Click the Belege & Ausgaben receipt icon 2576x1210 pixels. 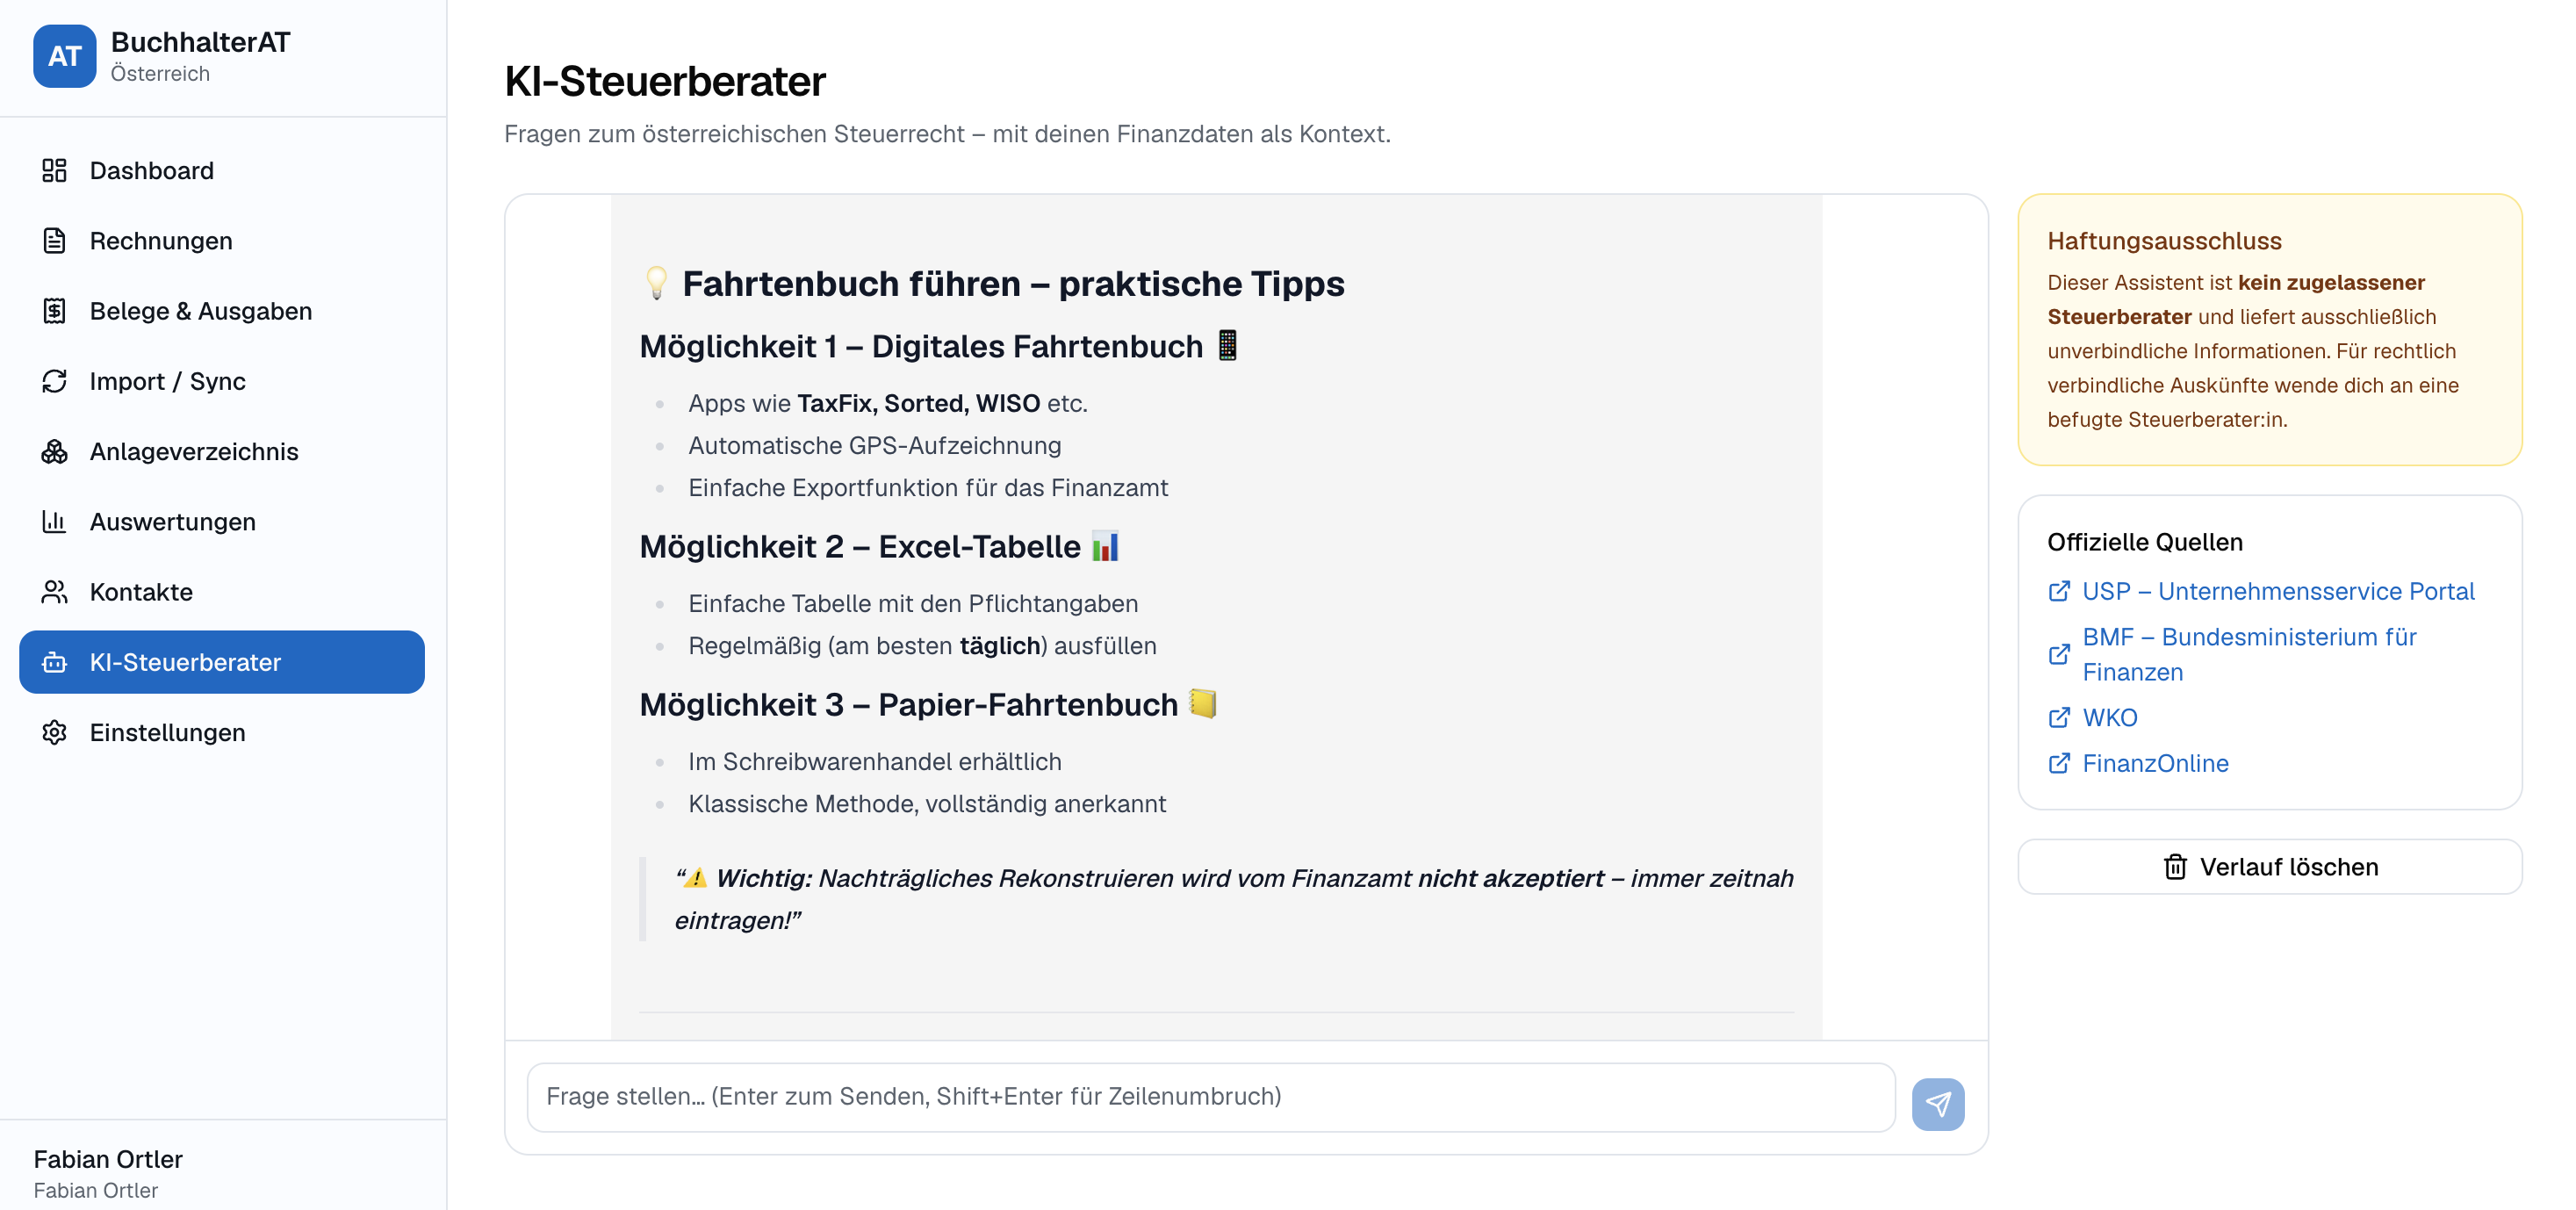[54, 311]
